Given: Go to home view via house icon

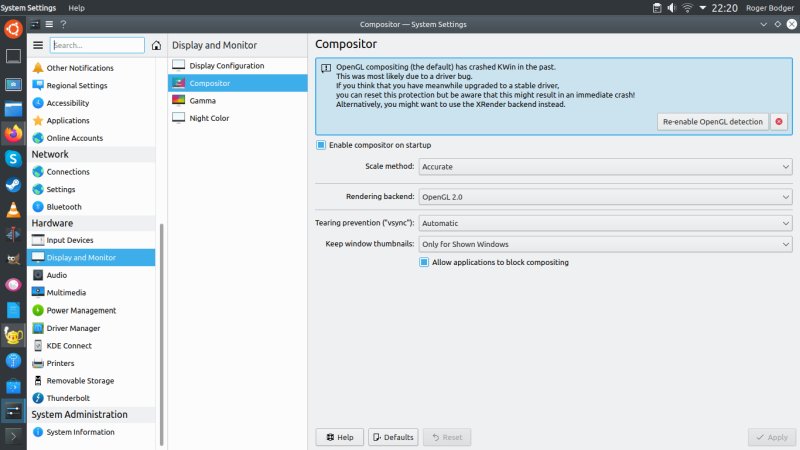Looking at the screenshot, I should point(156,45).
